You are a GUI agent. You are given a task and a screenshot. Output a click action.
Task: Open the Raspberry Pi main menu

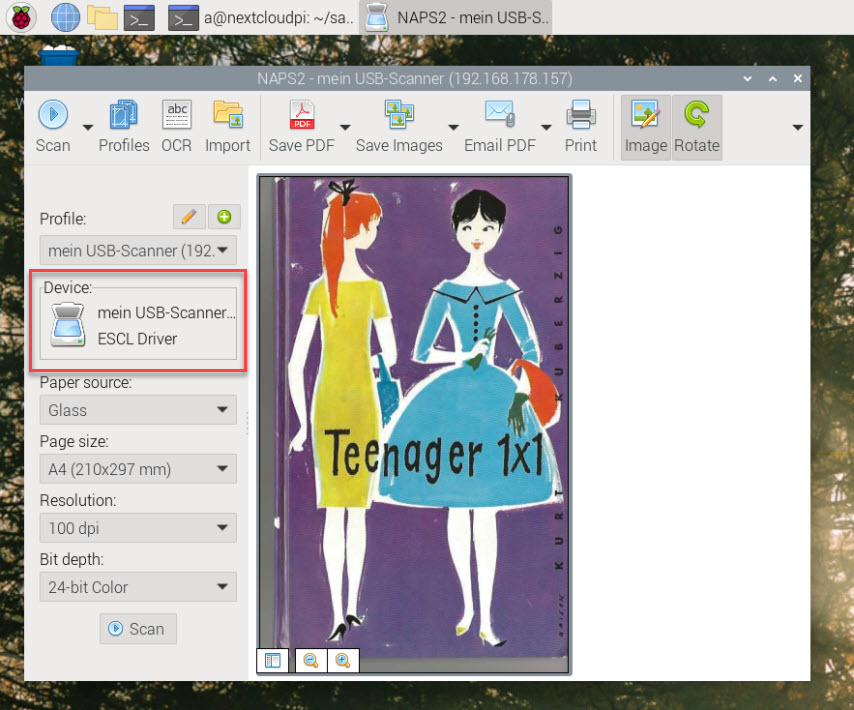21,17
